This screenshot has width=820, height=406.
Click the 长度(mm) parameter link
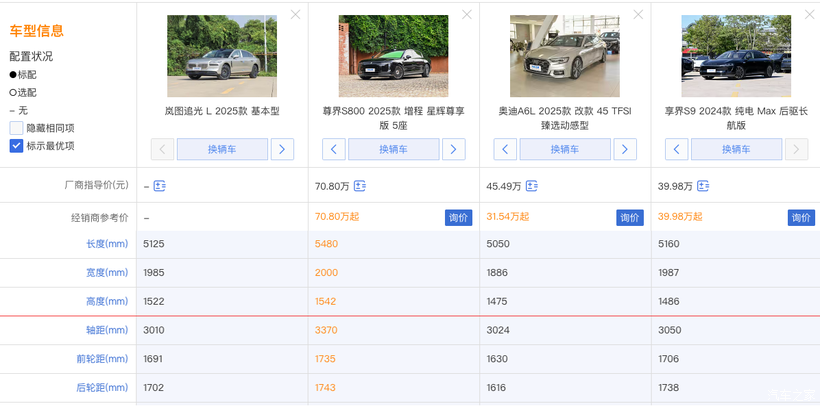[x=107, y=244]
